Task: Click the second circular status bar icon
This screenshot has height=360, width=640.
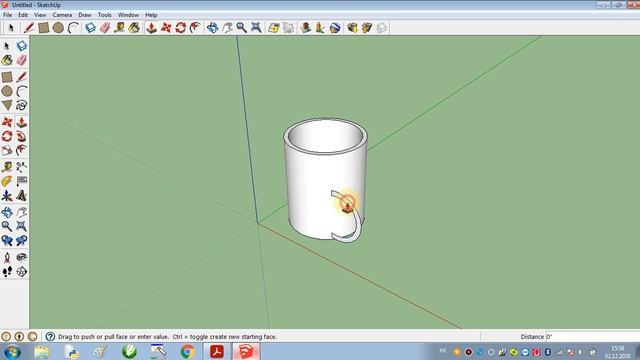Action: (19, 337)
